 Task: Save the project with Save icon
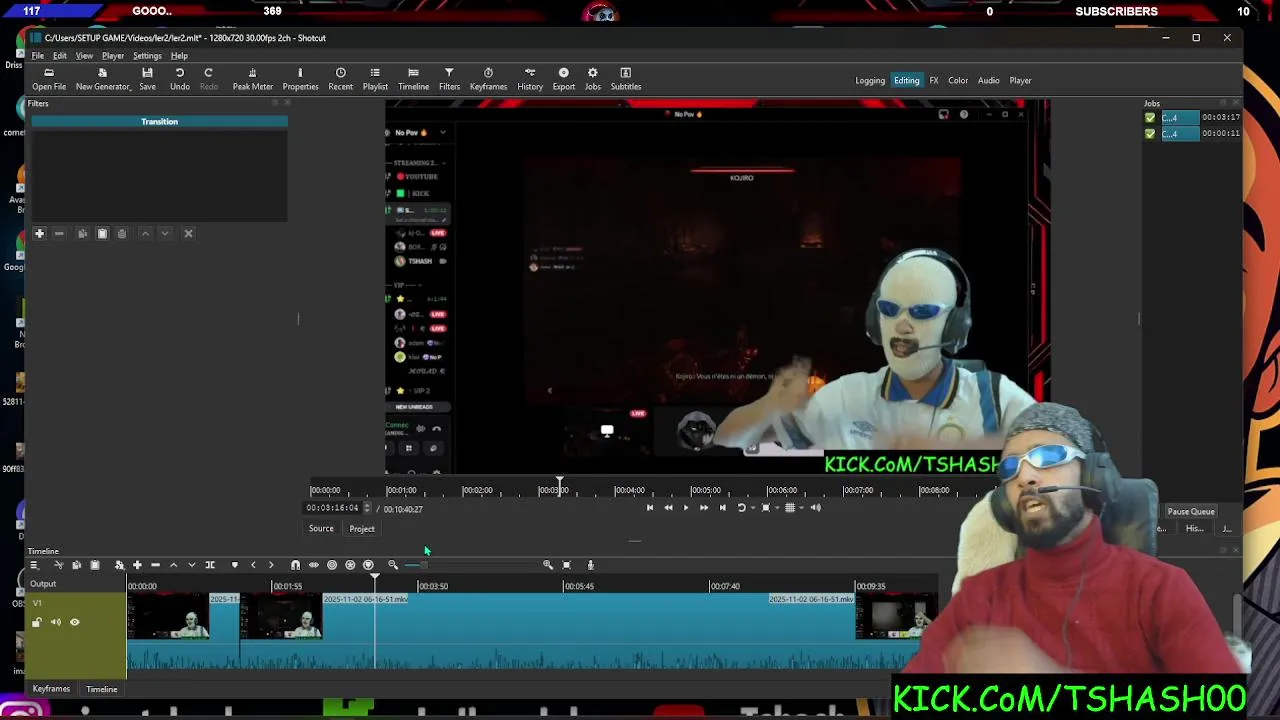tap(147, 79)
